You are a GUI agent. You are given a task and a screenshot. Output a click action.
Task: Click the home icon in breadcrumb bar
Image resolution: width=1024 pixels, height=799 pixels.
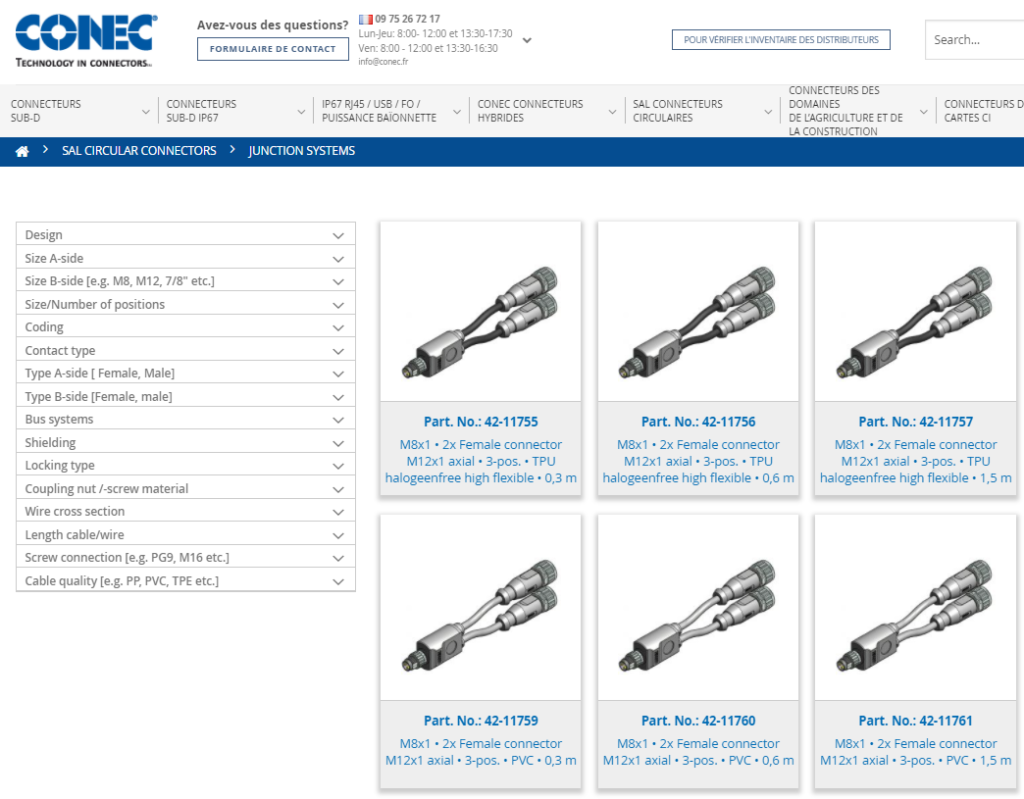click(x=22, y=151)
